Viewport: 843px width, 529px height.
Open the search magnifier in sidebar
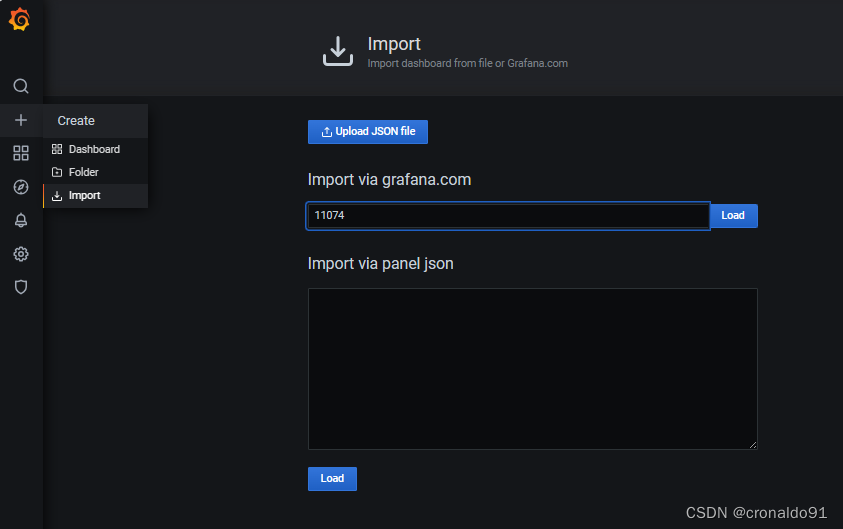click(x=21, y=86)
